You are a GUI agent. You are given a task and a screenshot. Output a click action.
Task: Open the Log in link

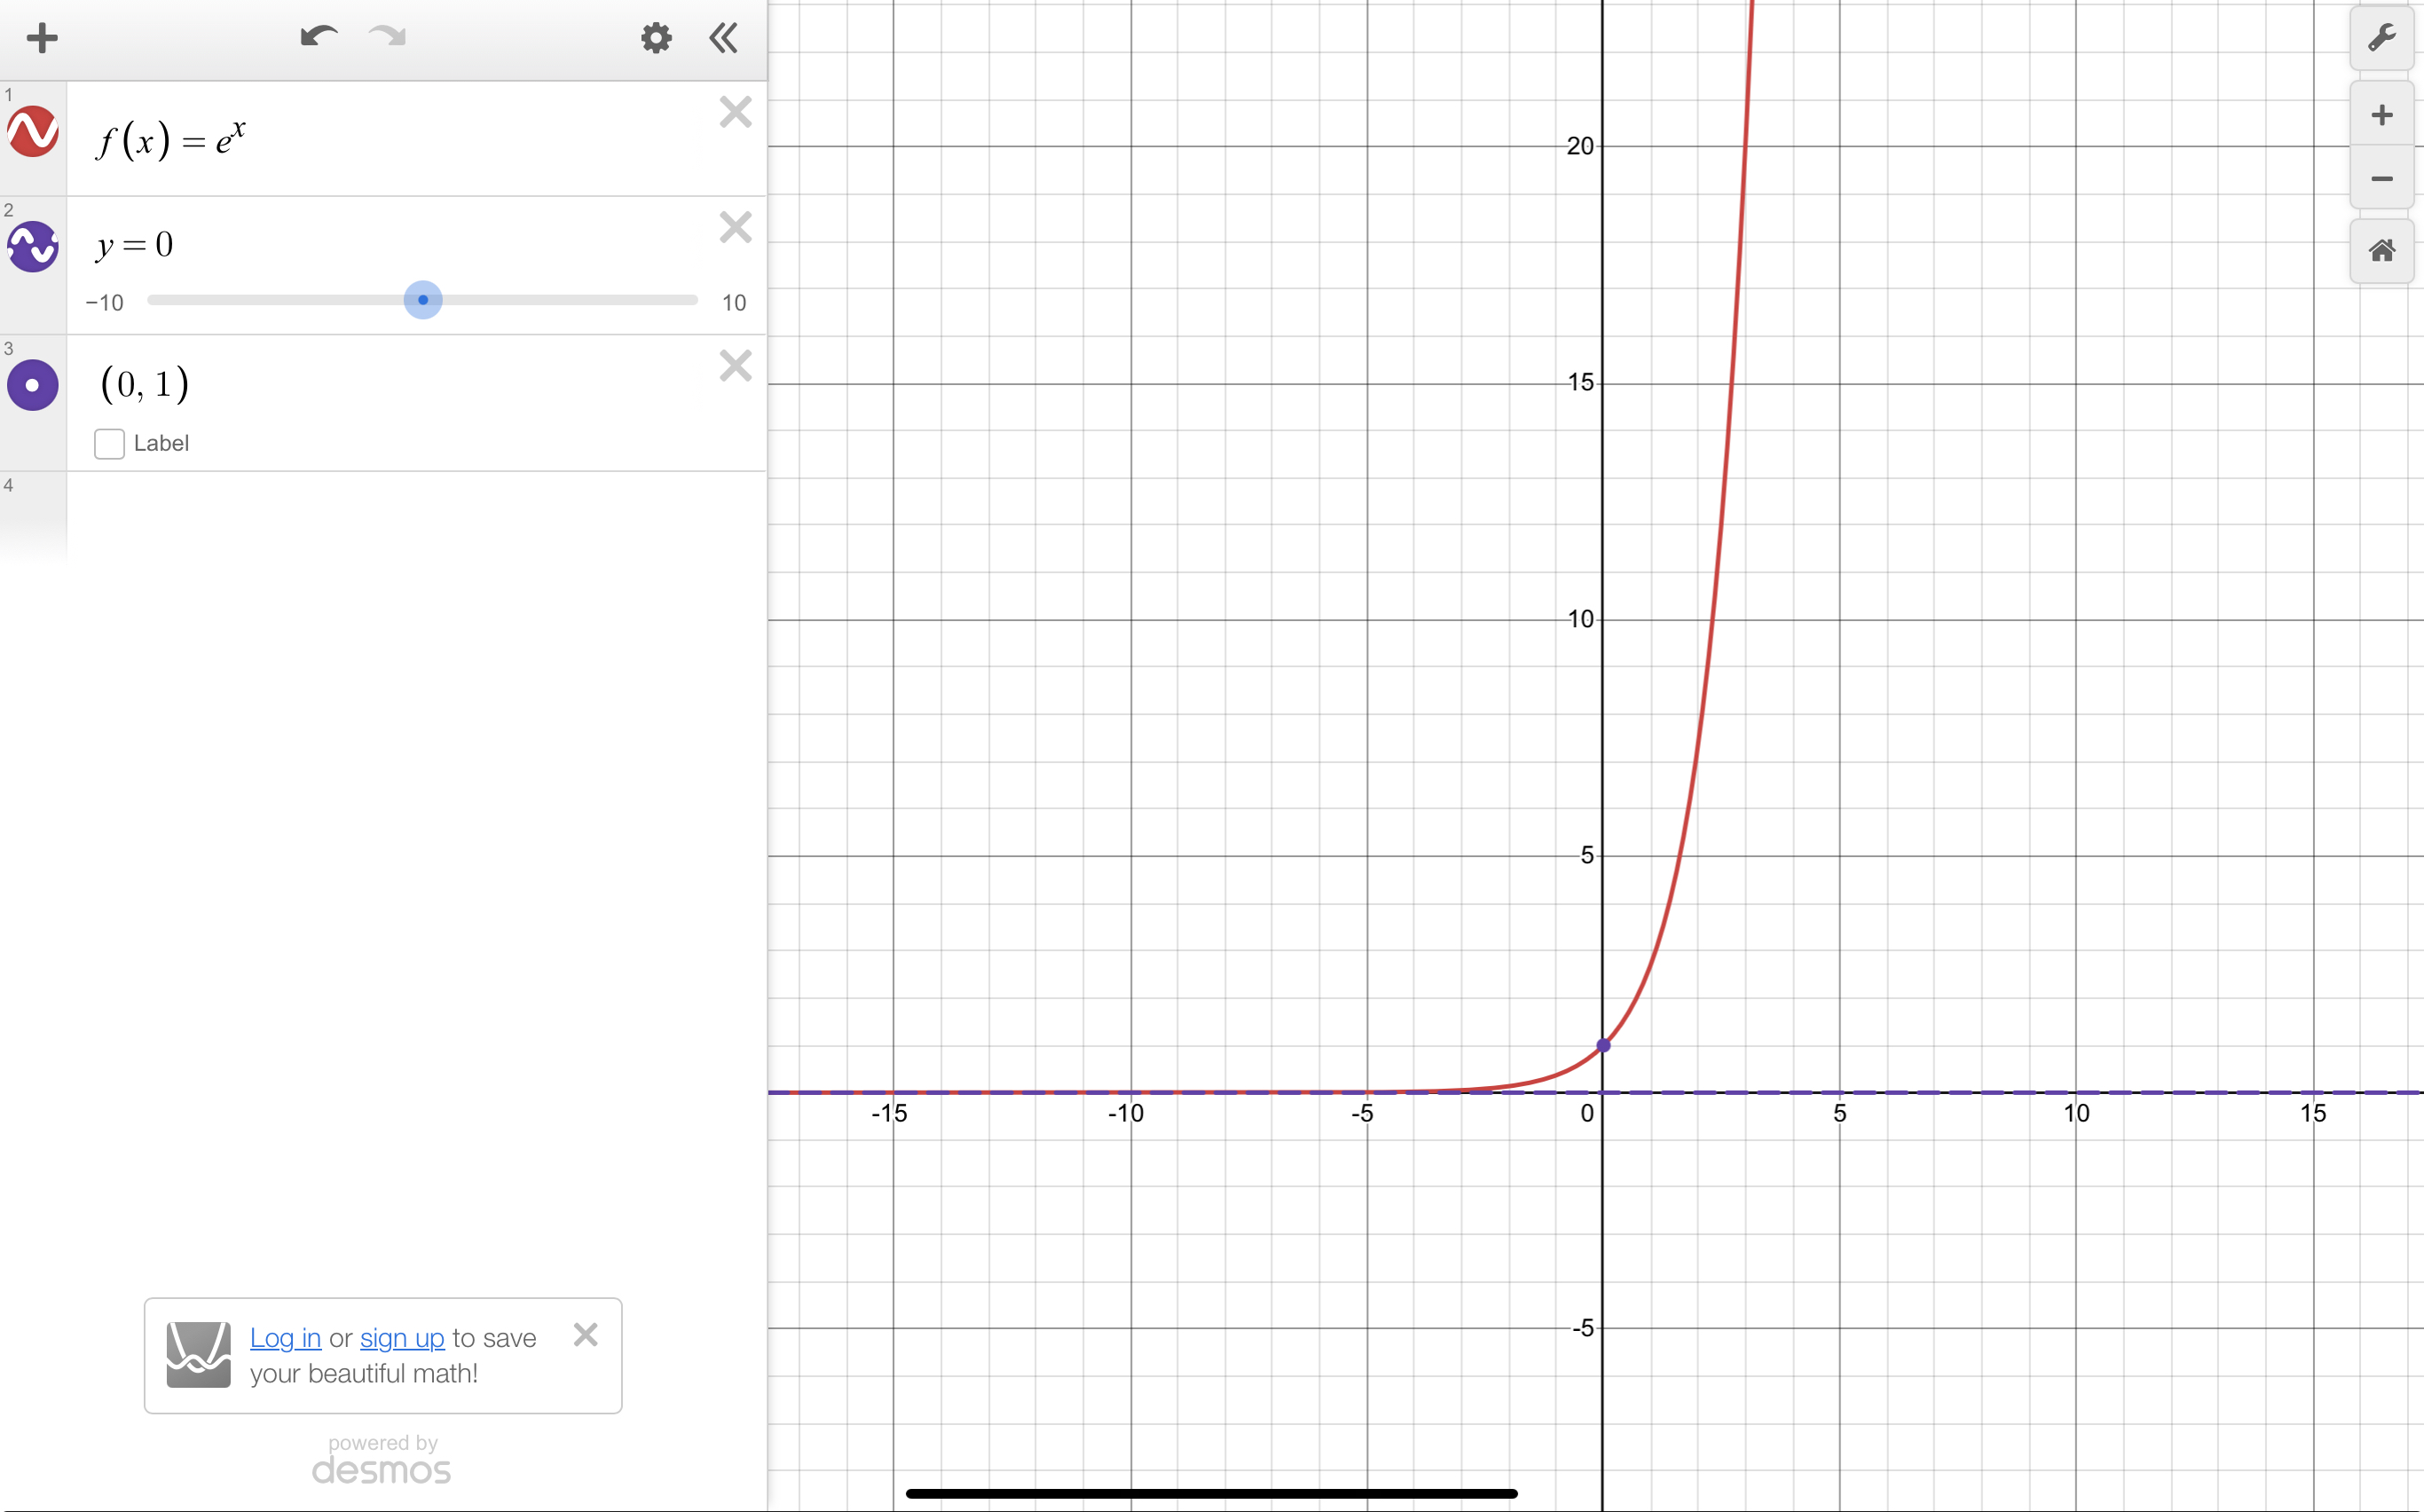click(x=285, y=1337)
